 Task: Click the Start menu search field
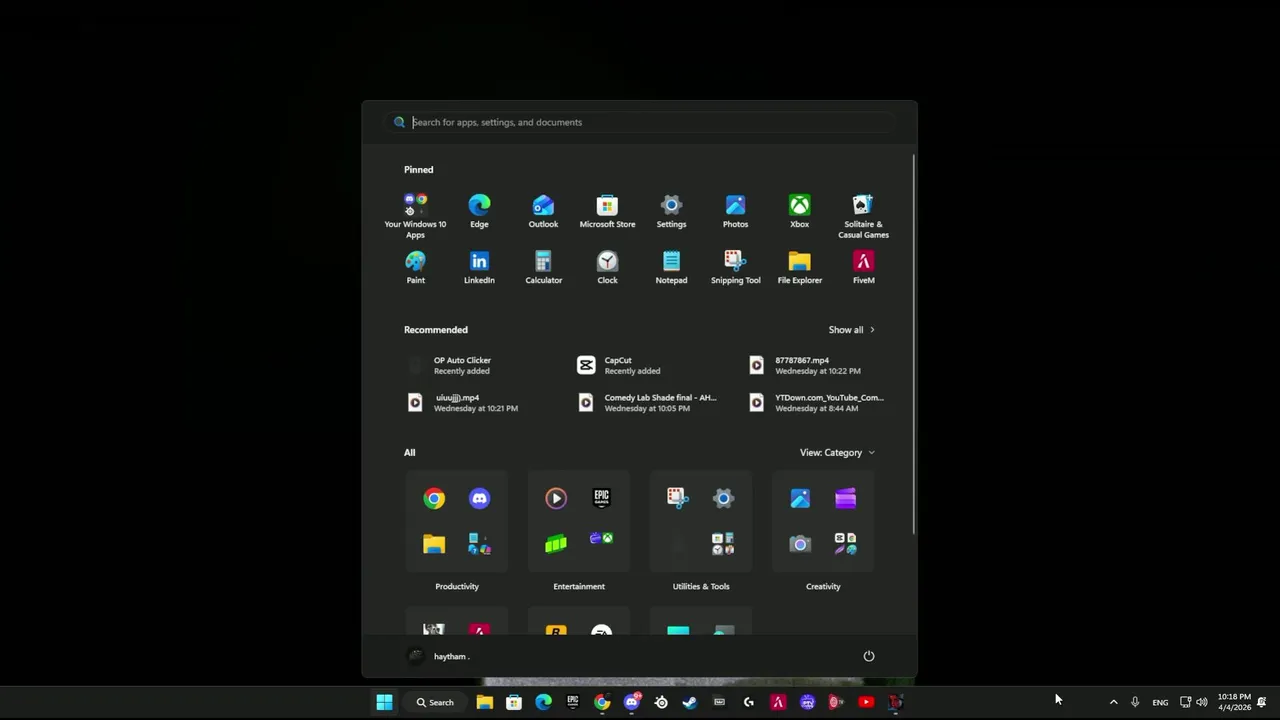click(x=640, y=122)
